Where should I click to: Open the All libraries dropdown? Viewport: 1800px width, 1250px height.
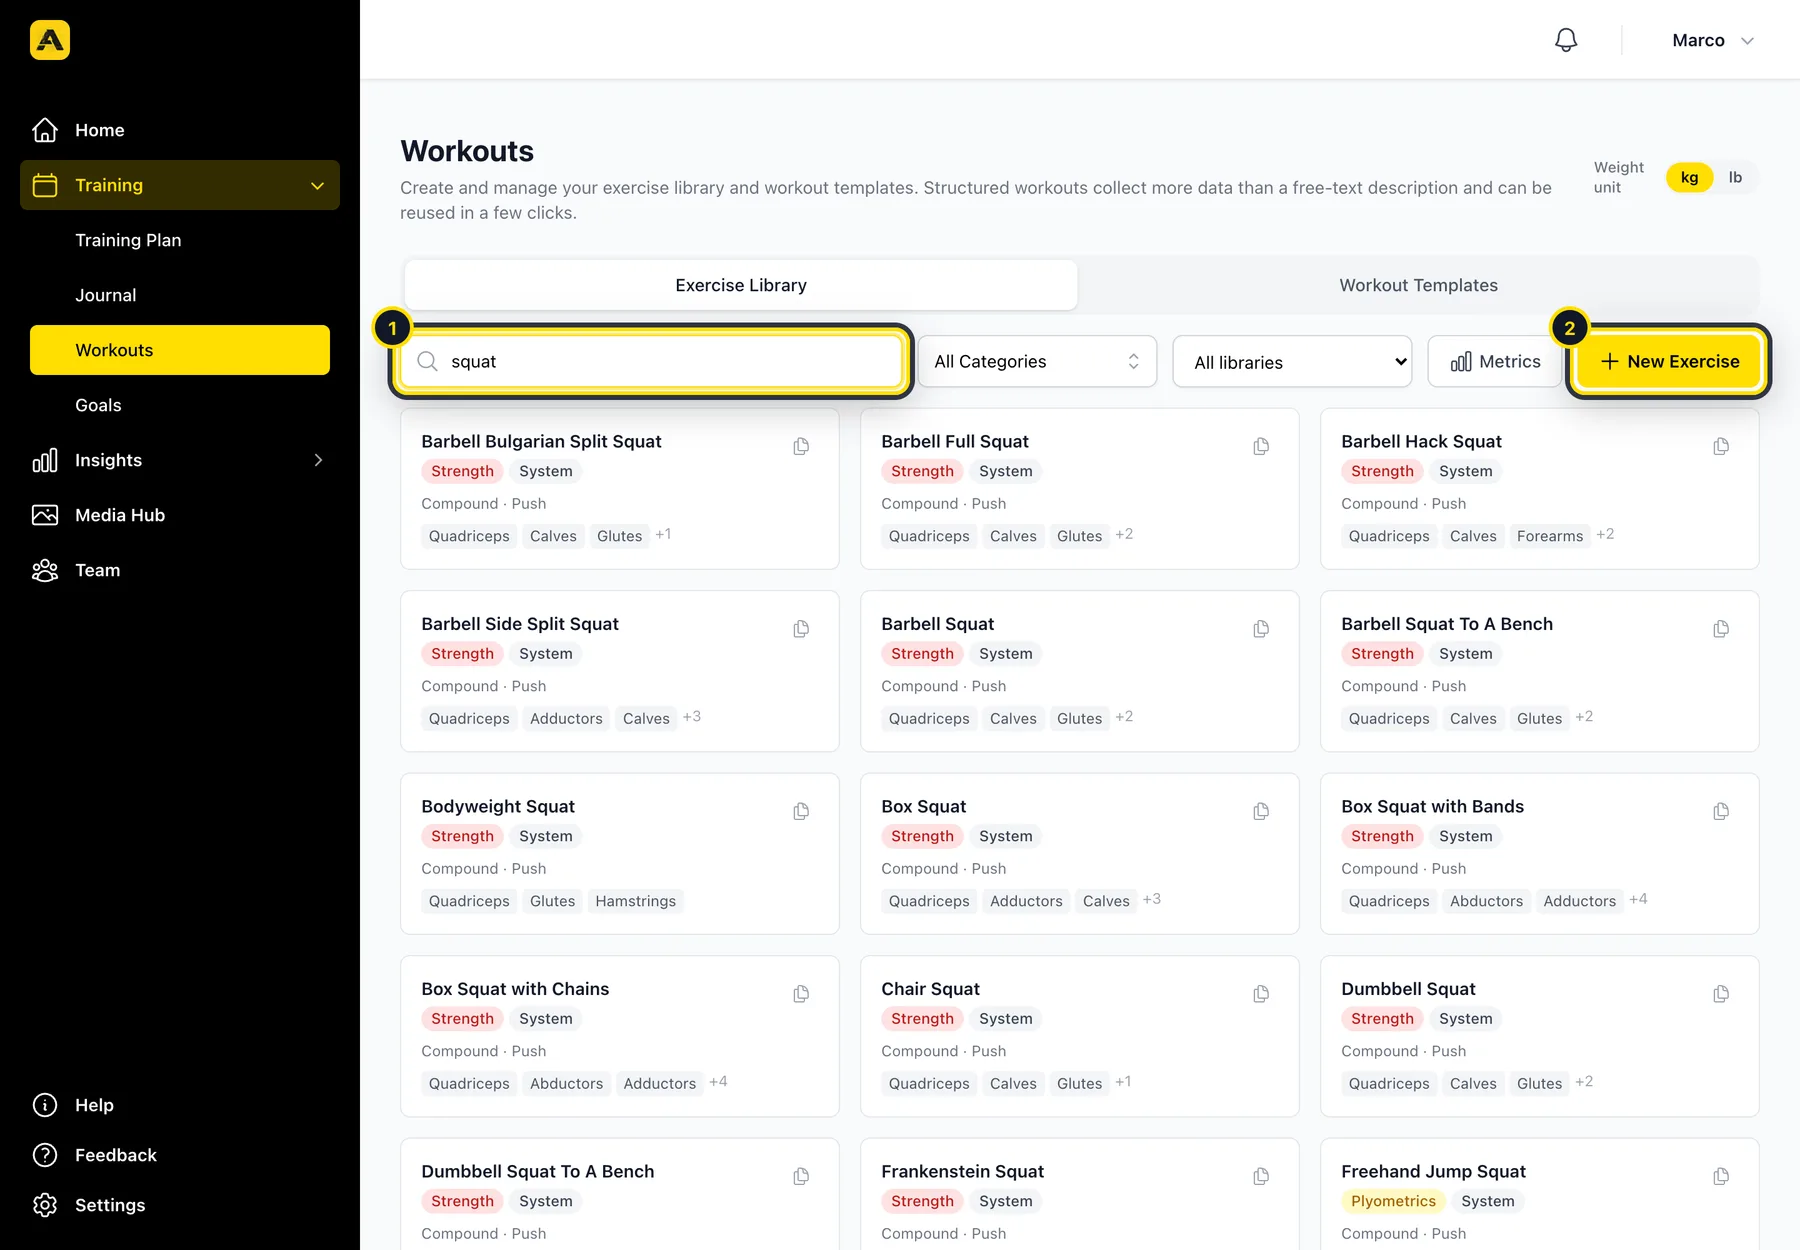pyautogui.click(x=1292, y=361)
